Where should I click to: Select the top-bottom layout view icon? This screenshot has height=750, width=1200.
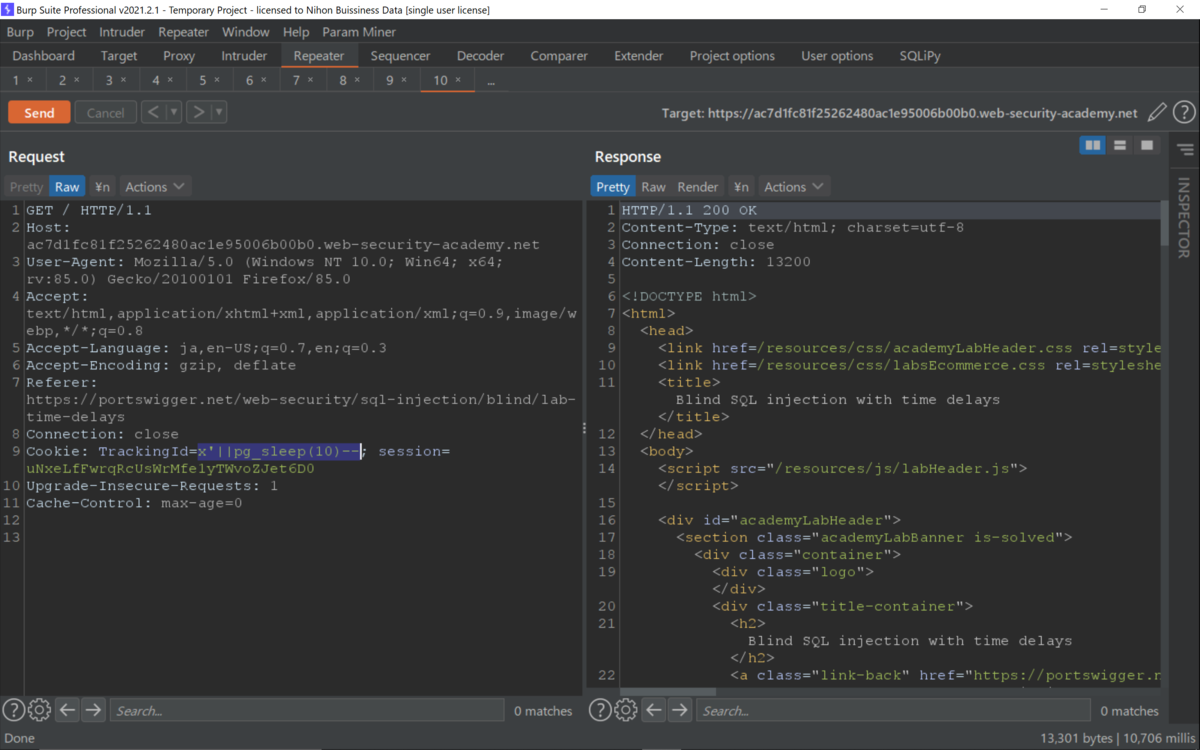coord(1120,146)
